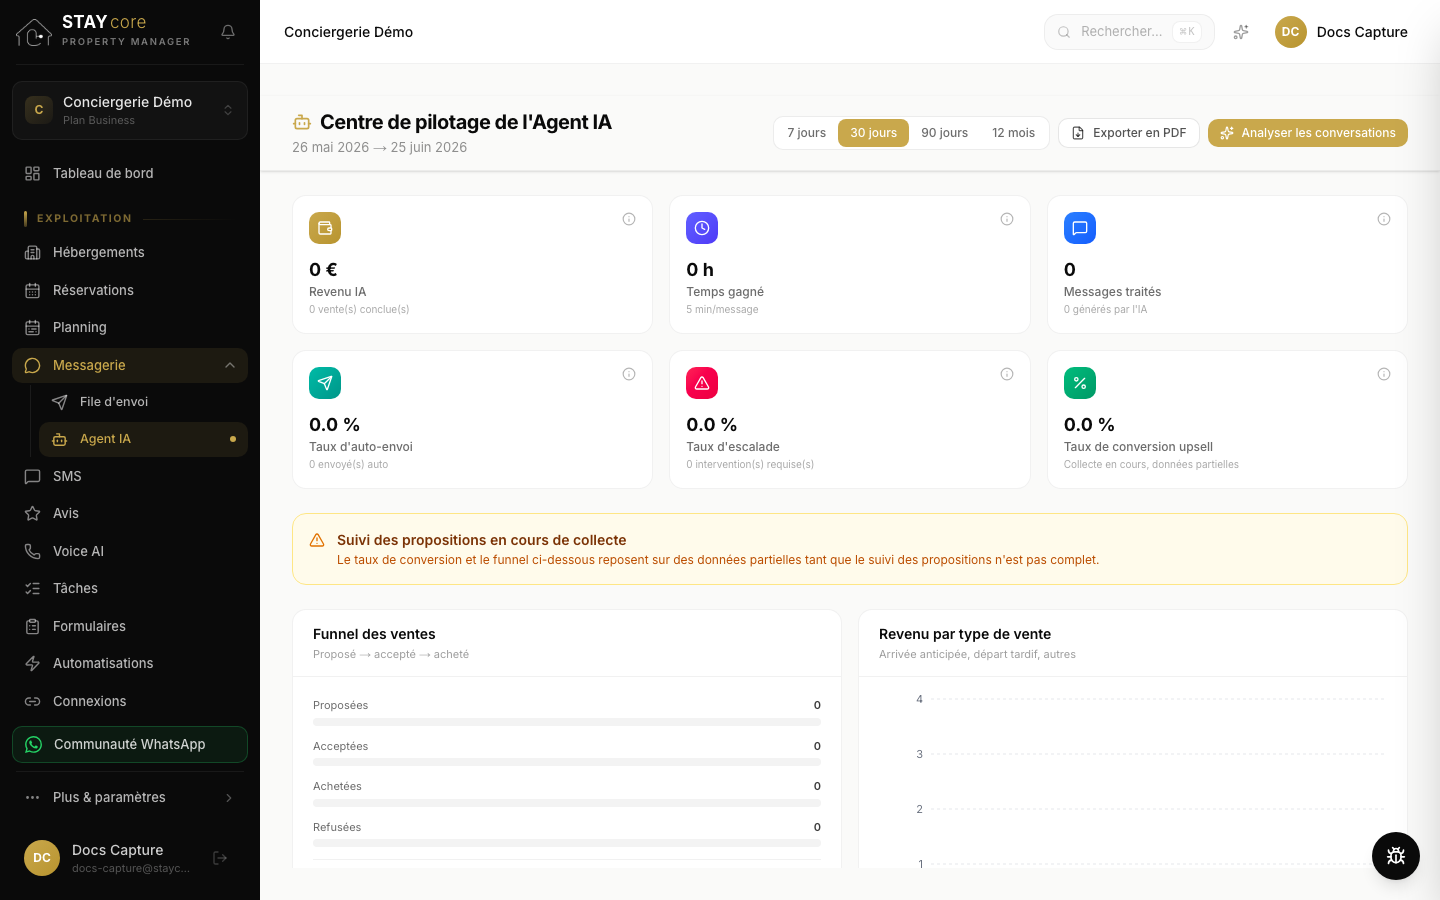Open Réservations page

130,290
